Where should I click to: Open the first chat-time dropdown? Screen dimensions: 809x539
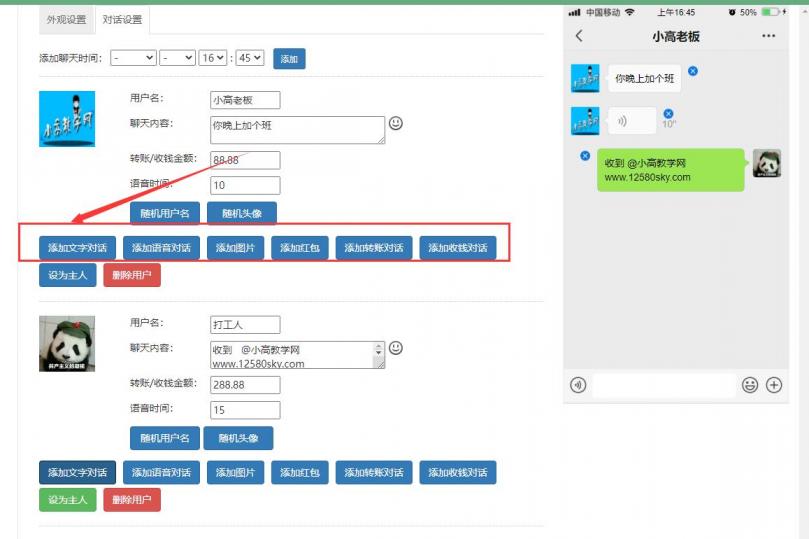click(x=133, y=58)
